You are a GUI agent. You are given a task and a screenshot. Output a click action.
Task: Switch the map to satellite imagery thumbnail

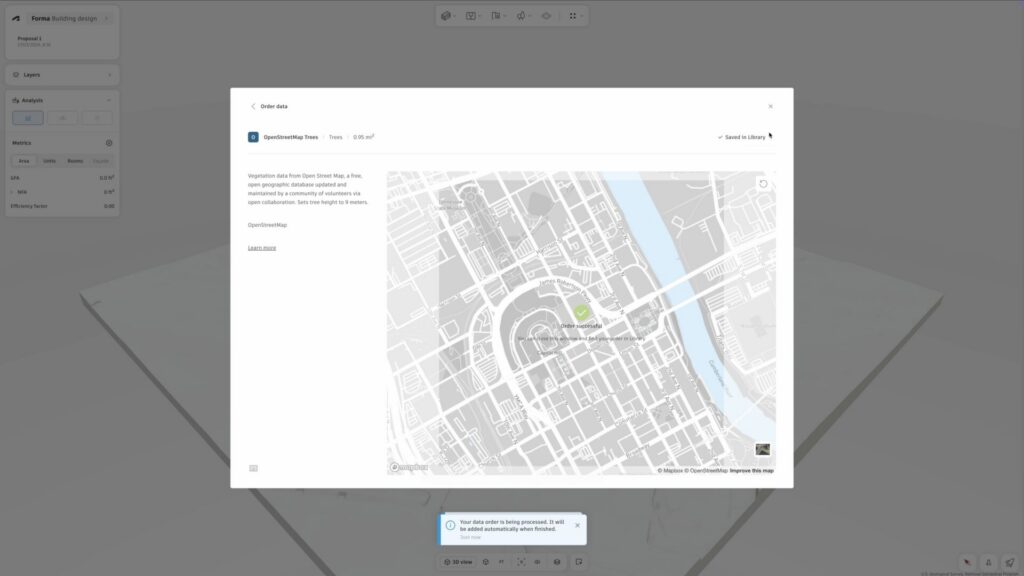pos(762,450)
